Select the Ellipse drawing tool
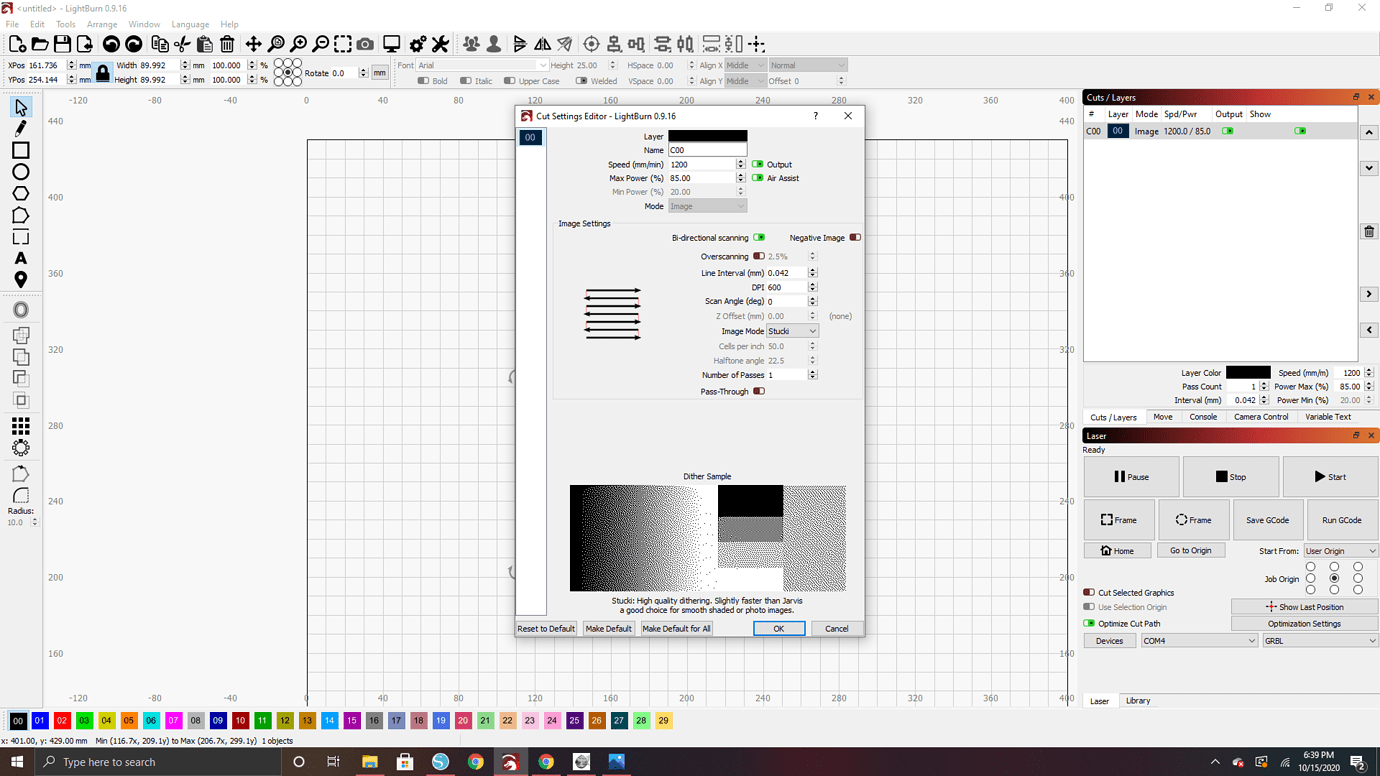 pyautogui.click(x=20, y=172)
